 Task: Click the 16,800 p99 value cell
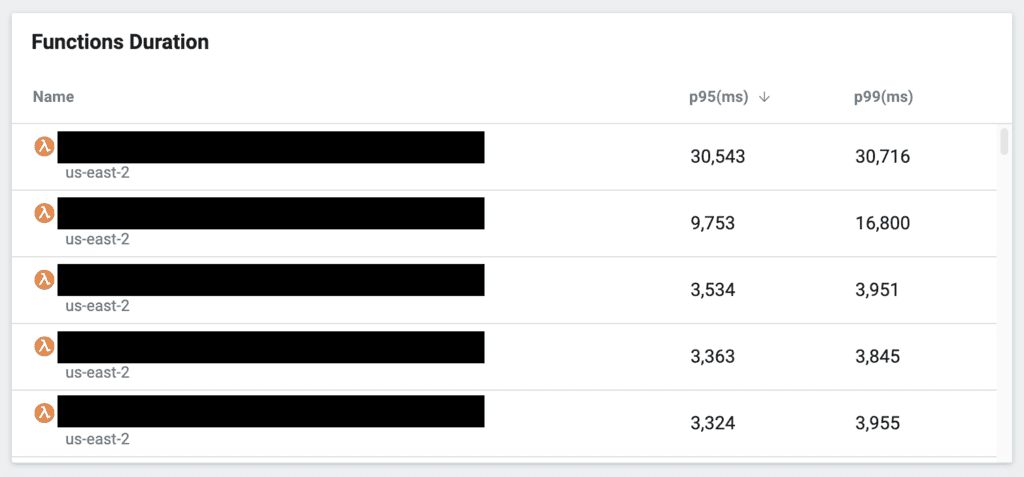coord(883,223)
